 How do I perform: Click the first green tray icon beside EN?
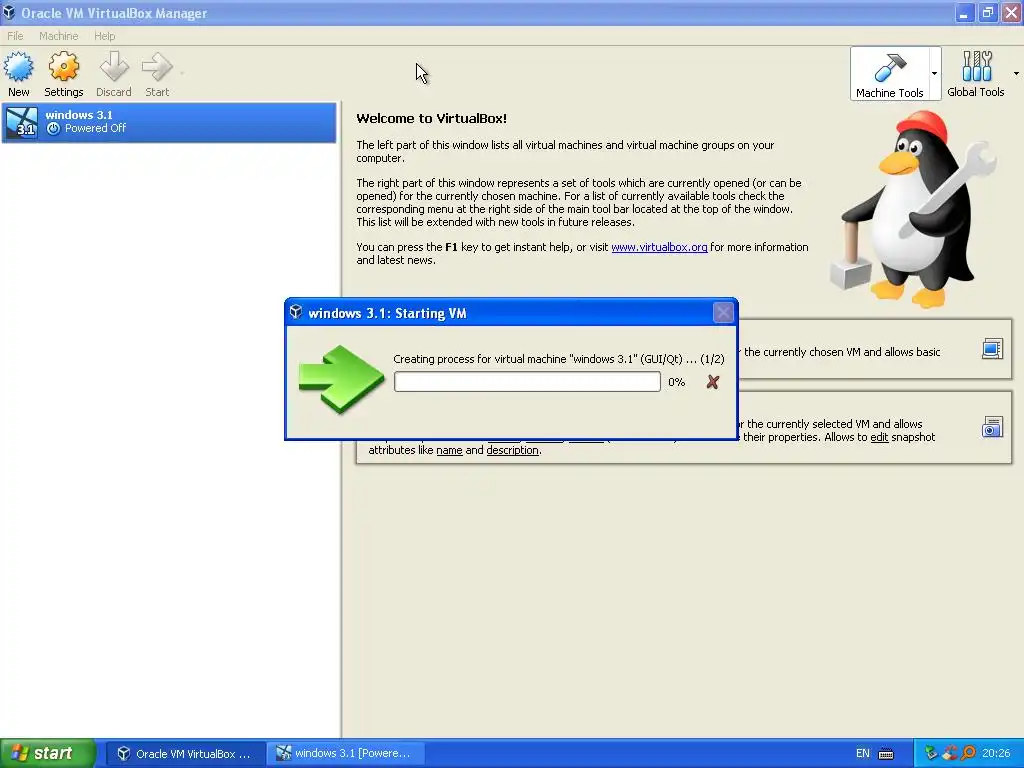pos(931,754)
